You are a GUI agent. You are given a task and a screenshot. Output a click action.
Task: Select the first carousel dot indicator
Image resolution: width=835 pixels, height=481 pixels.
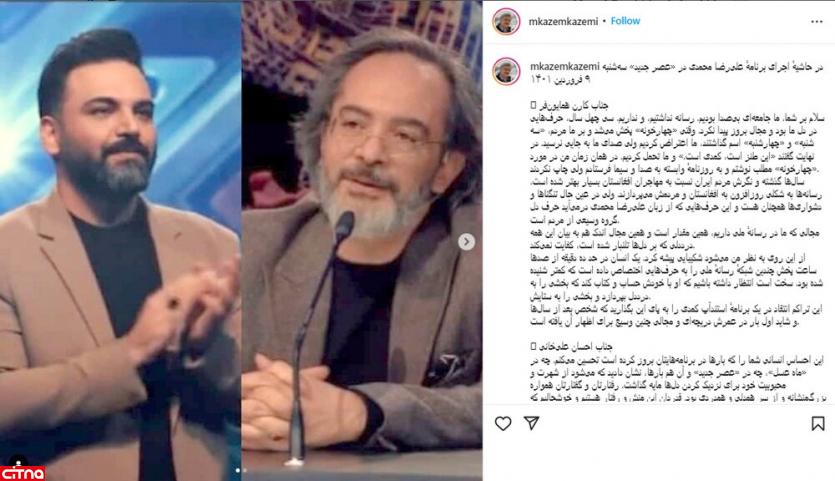238,470
